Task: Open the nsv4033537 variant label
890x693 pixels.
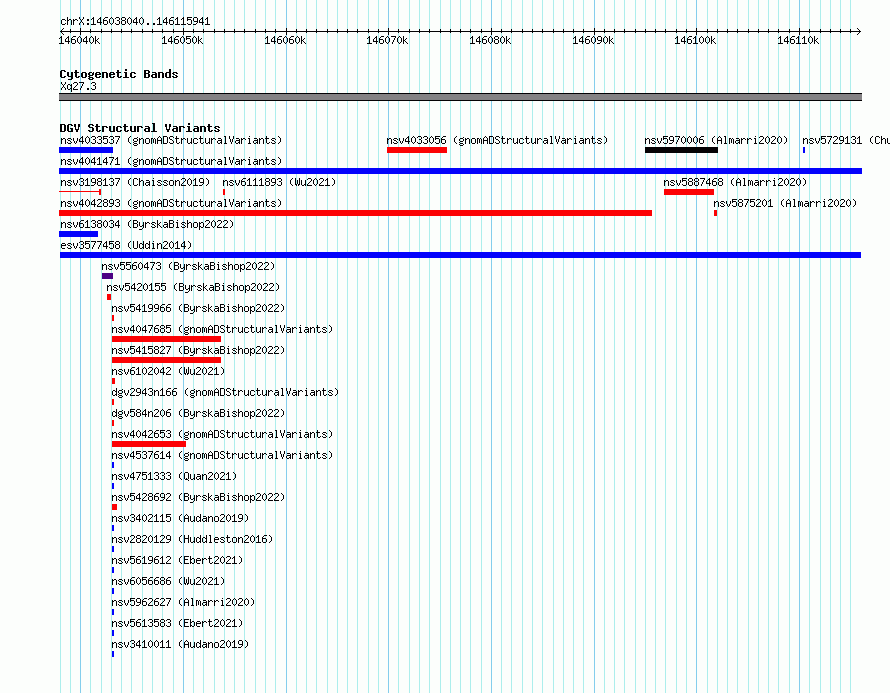Action: pos(171,140)
